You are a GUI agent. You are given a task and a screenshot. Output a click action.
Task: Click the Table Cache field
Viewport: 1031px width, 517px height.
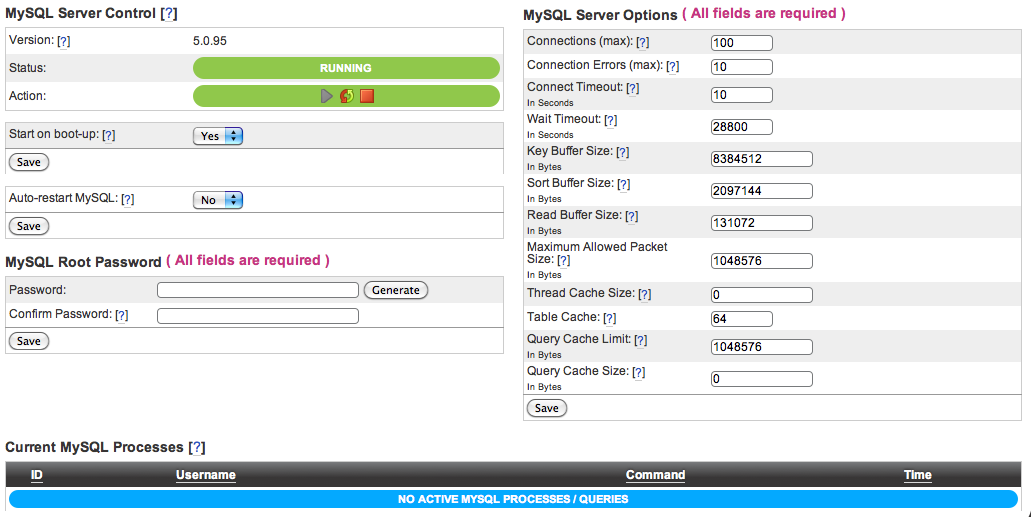coord(742,319)
